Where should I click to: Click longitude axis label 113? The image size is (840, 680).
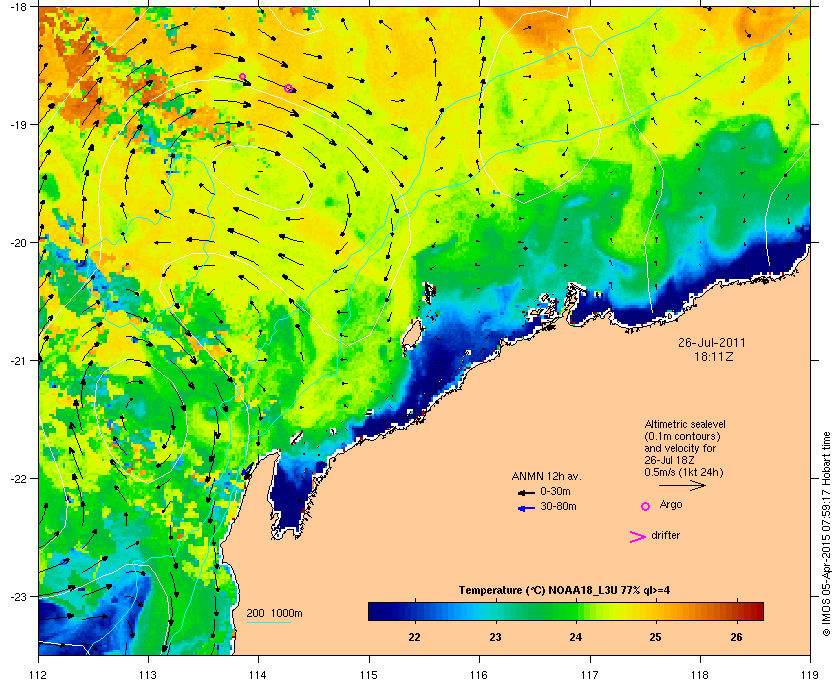pyautogui.click(x=148, y=675)
